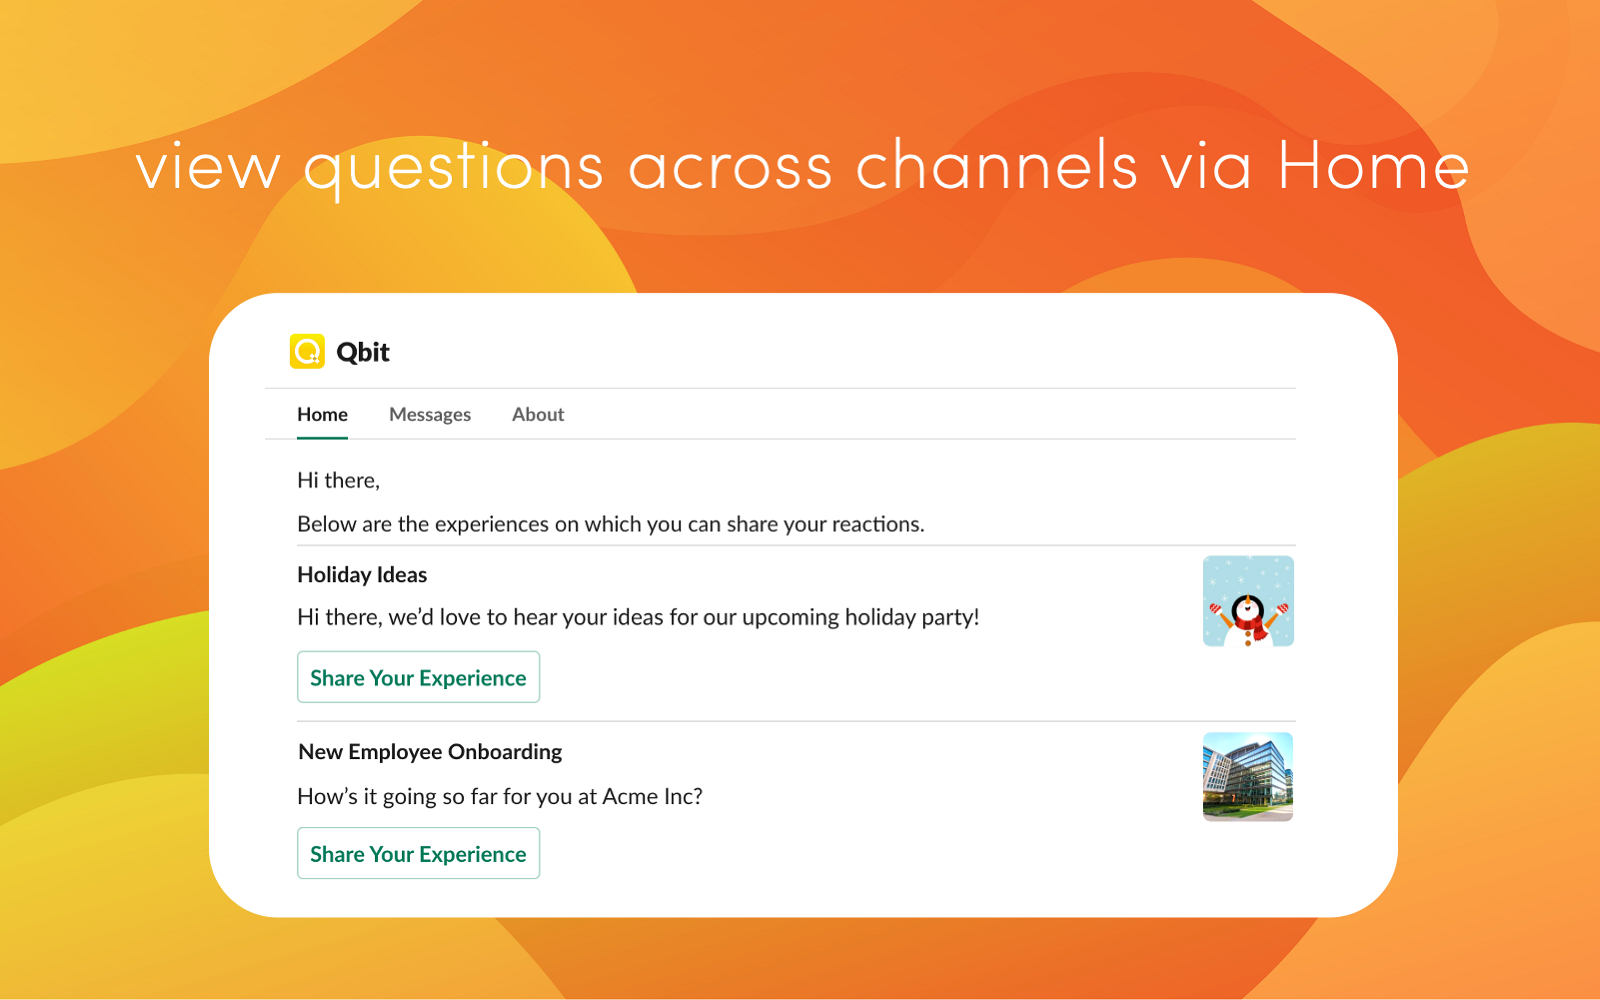The height and width of the screenshot is (1000, 1600).
Task: Click the yellow Qbit logo icon
Action: coord(307,351)
